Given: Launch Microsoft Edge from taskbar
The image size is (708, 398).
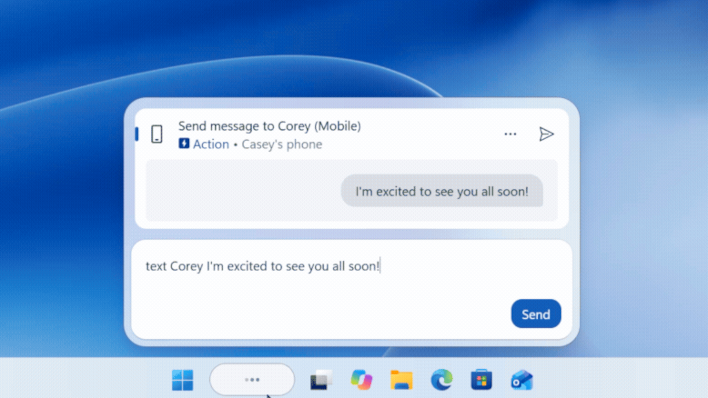Looking at the screenshot, I should click(442, 380).
